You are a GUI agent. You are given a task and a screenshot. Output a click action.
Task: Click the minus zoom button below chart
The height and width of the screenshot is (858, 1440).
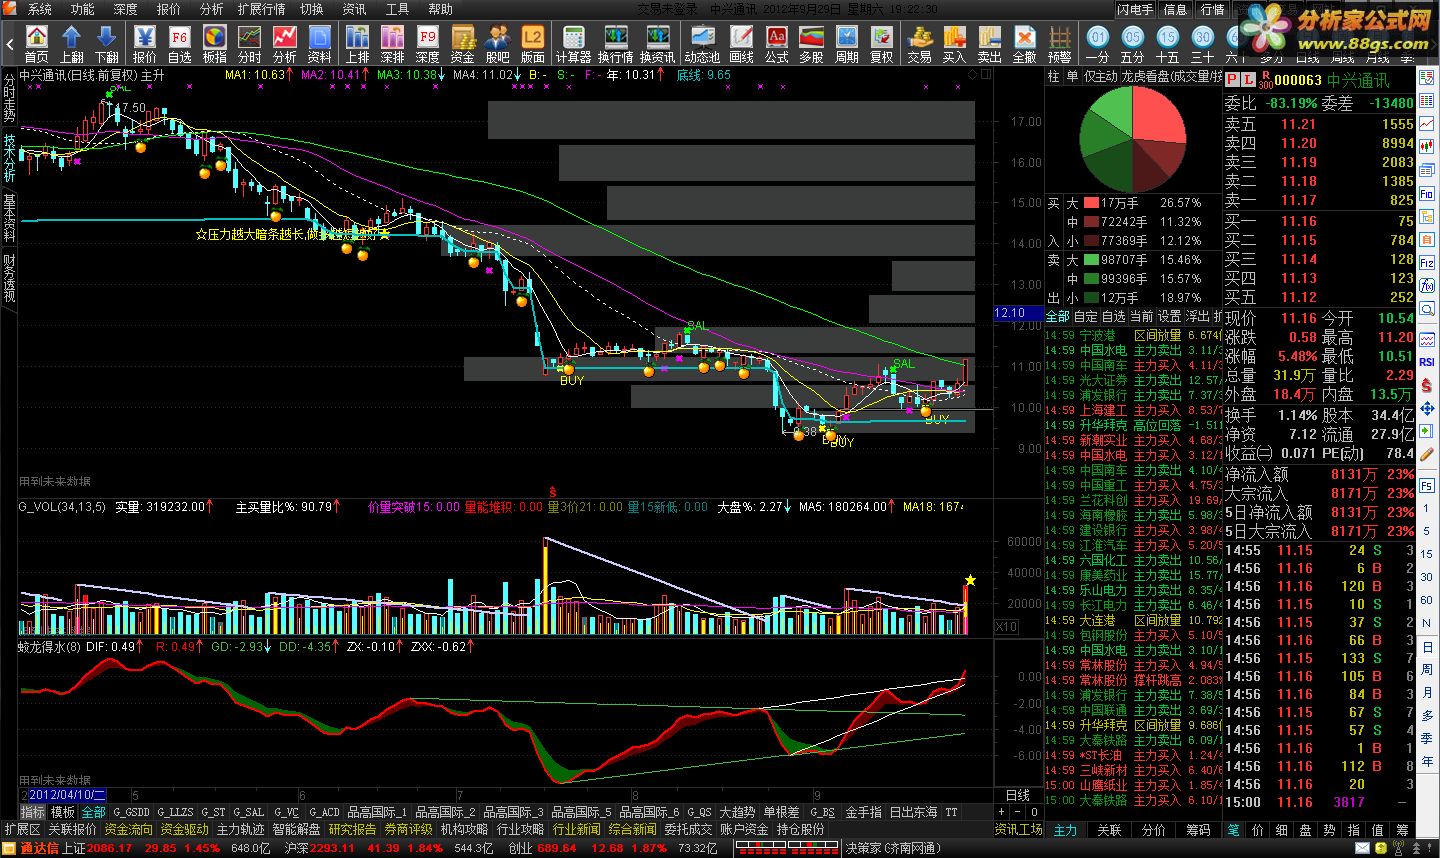[x=1019, y=812]
